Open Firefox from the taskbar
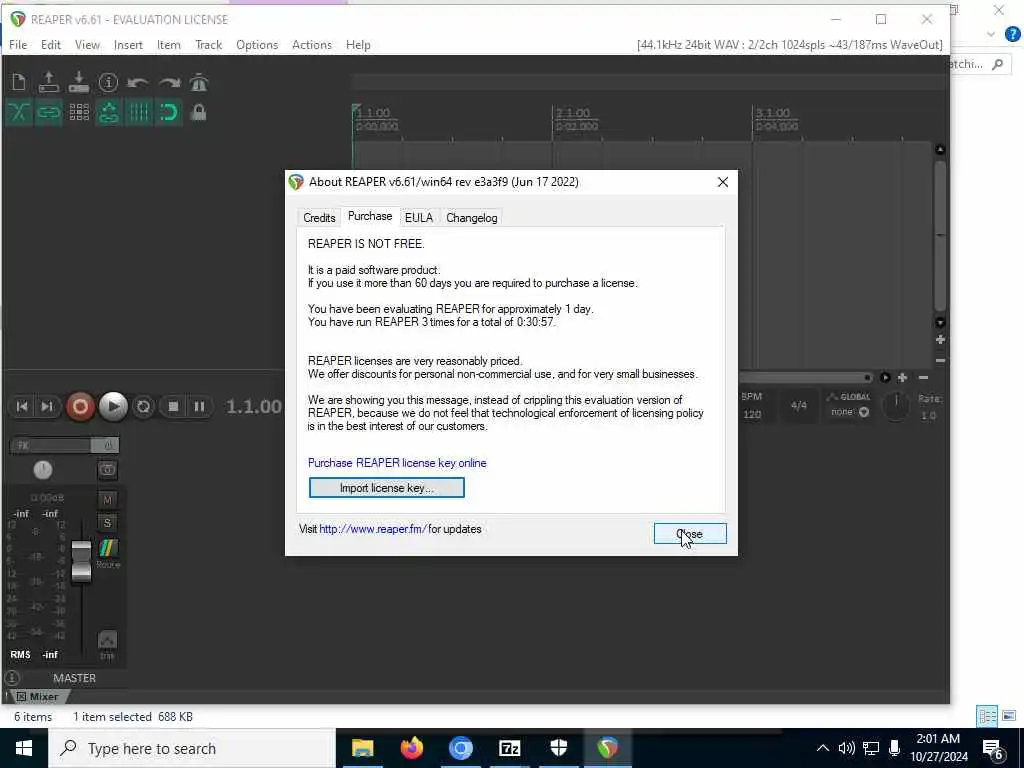Viewport: 1024px width, 768px height. [x=411, y=748]
